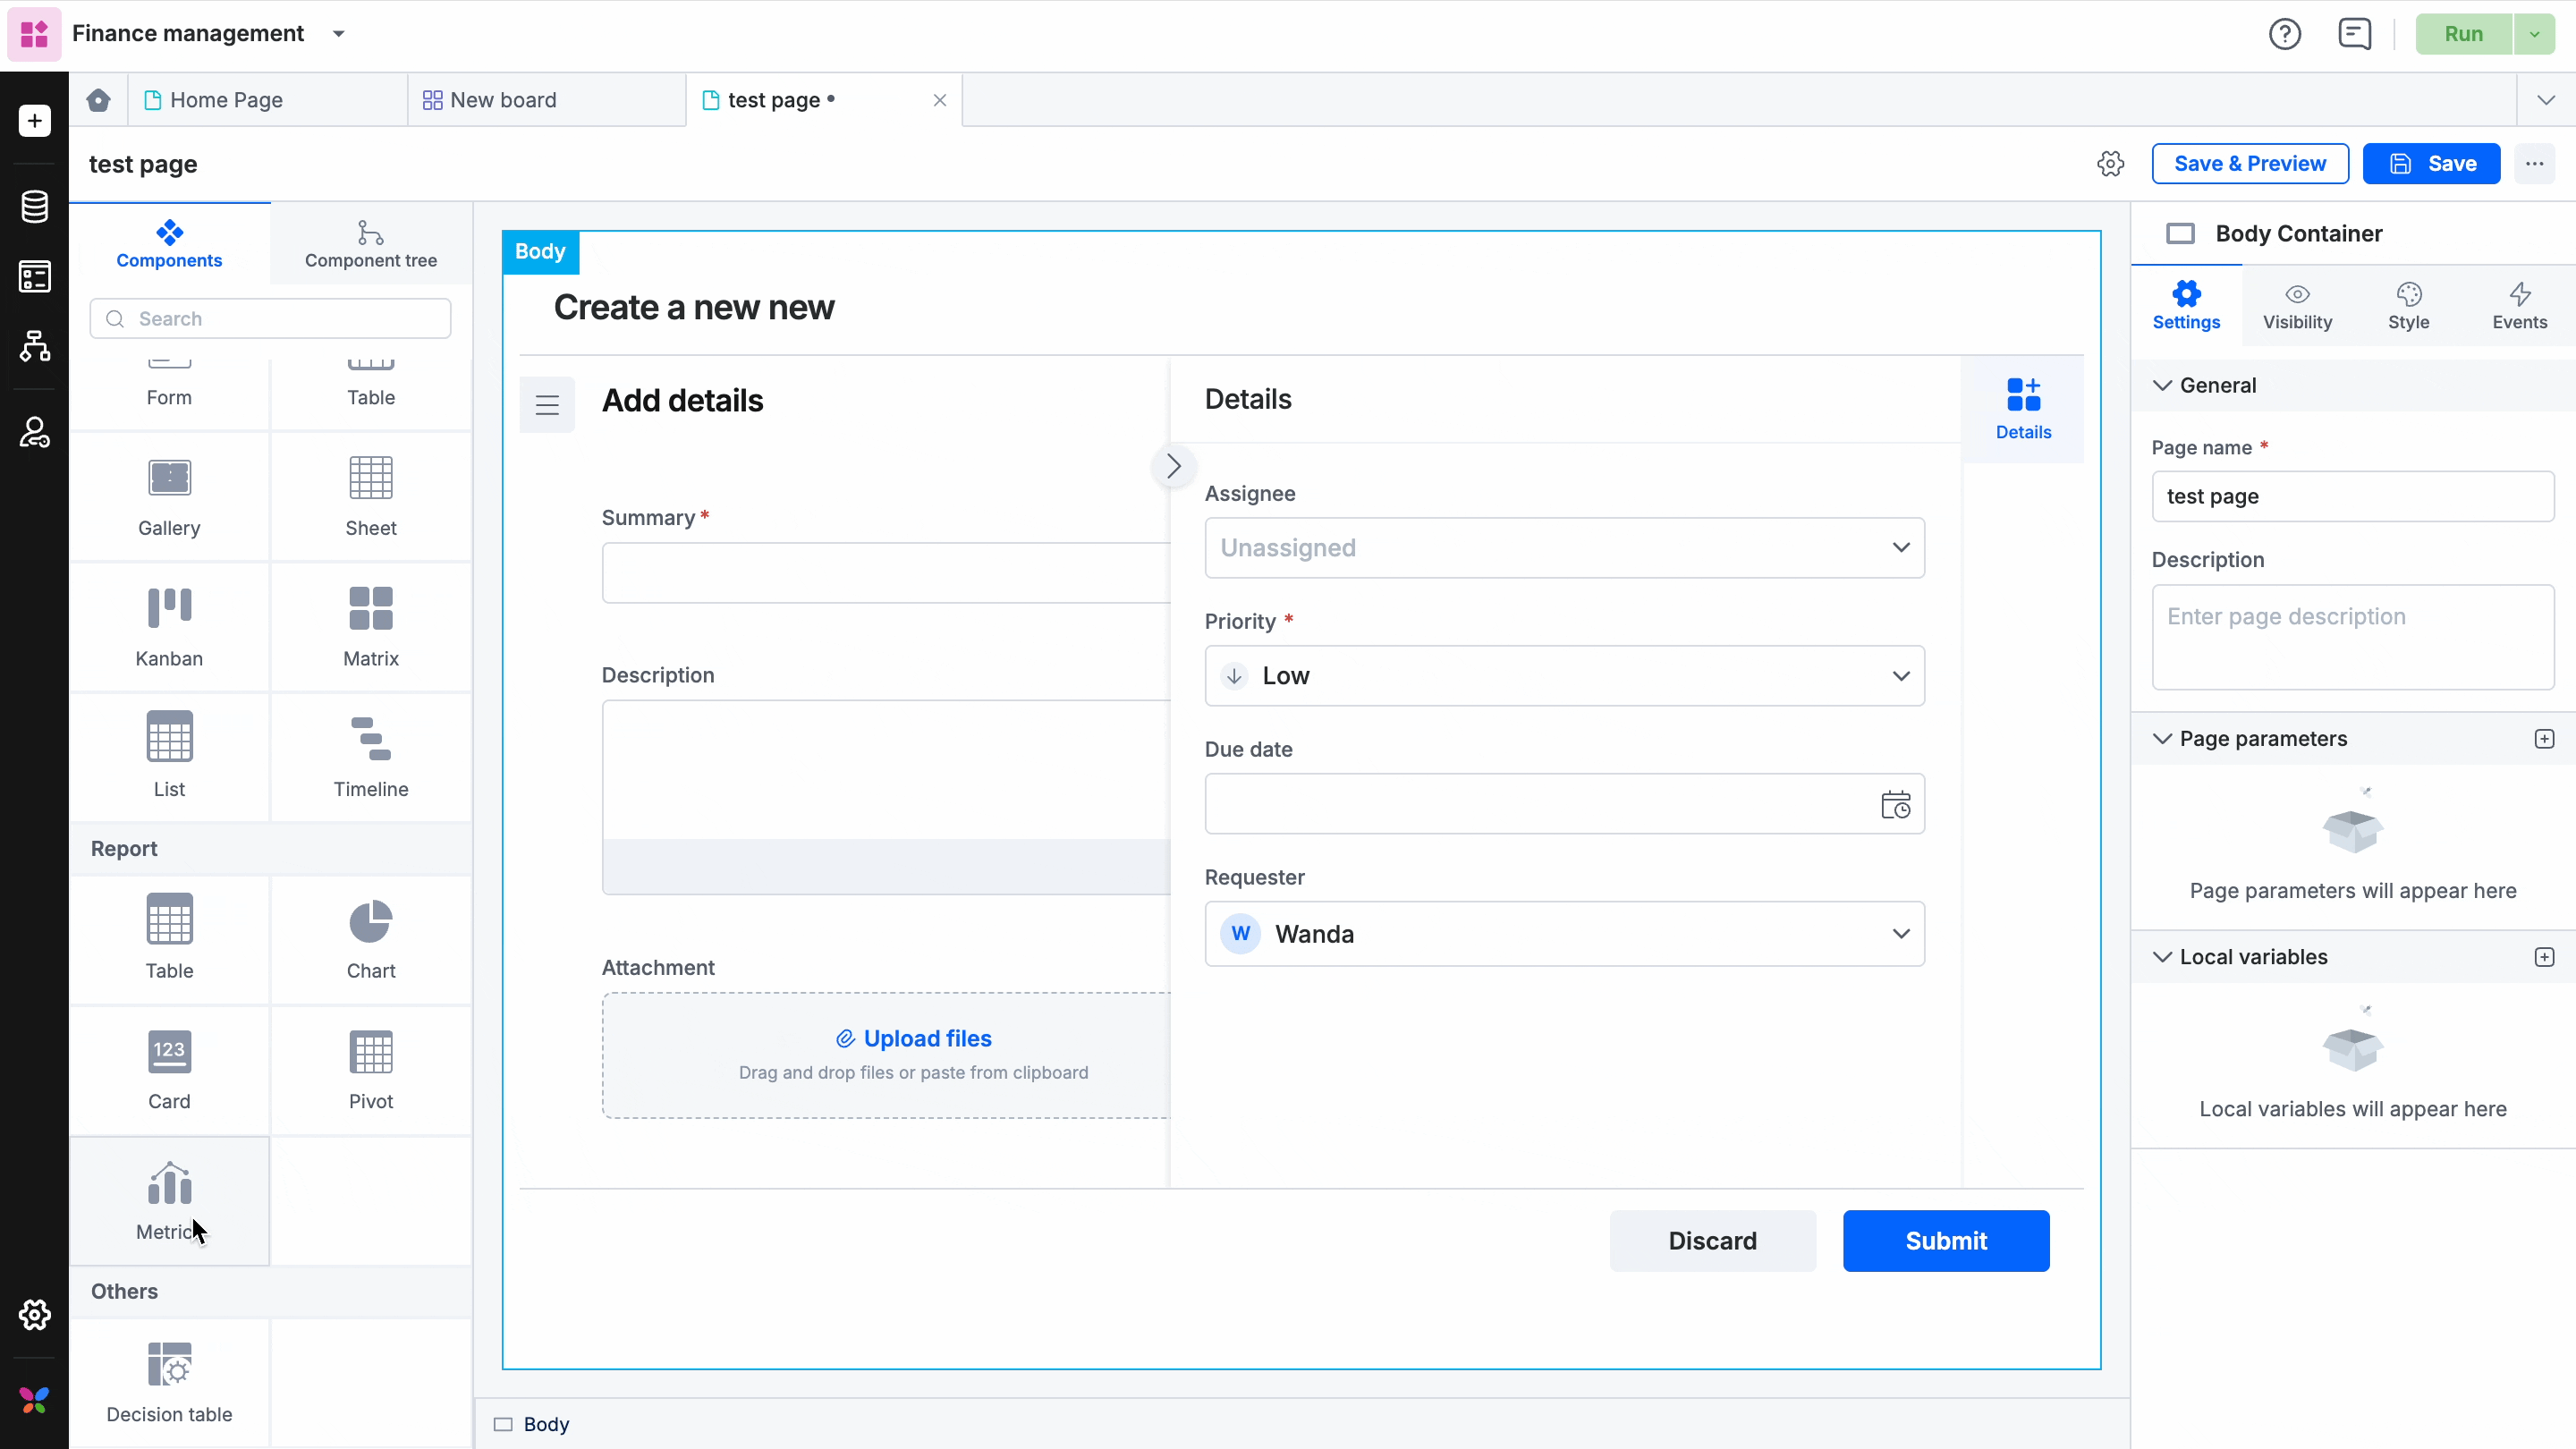Open the Priority dropdown showing Low

pyautogui.click(x=1564, y=676)
